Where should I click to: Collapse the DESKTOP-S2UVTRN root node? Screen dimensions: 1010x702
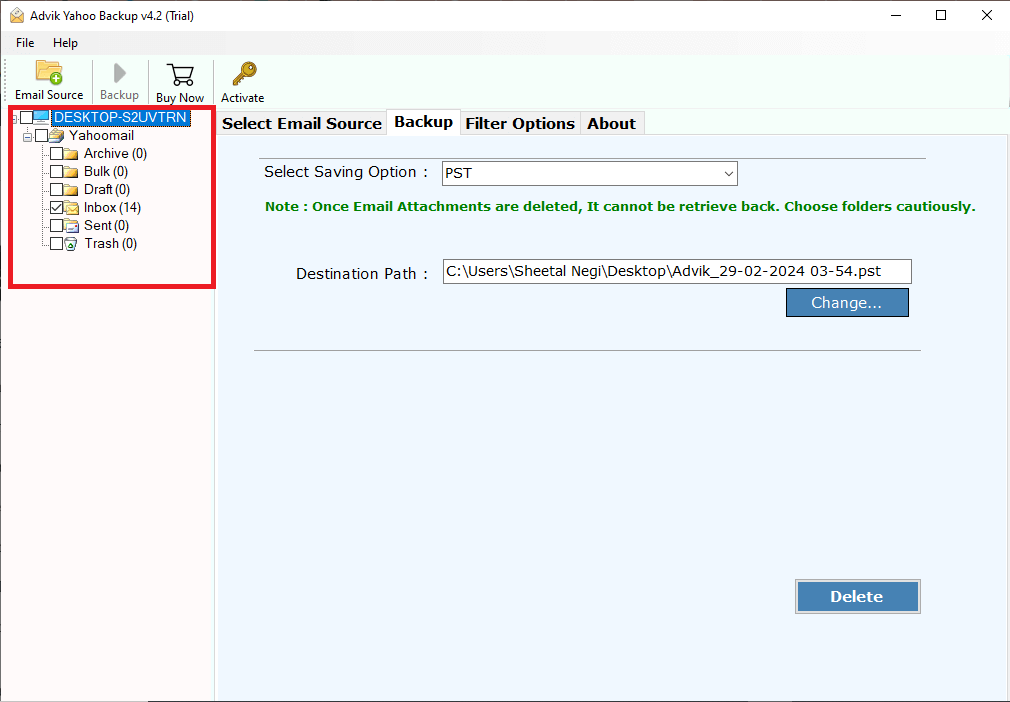point(14,119)
